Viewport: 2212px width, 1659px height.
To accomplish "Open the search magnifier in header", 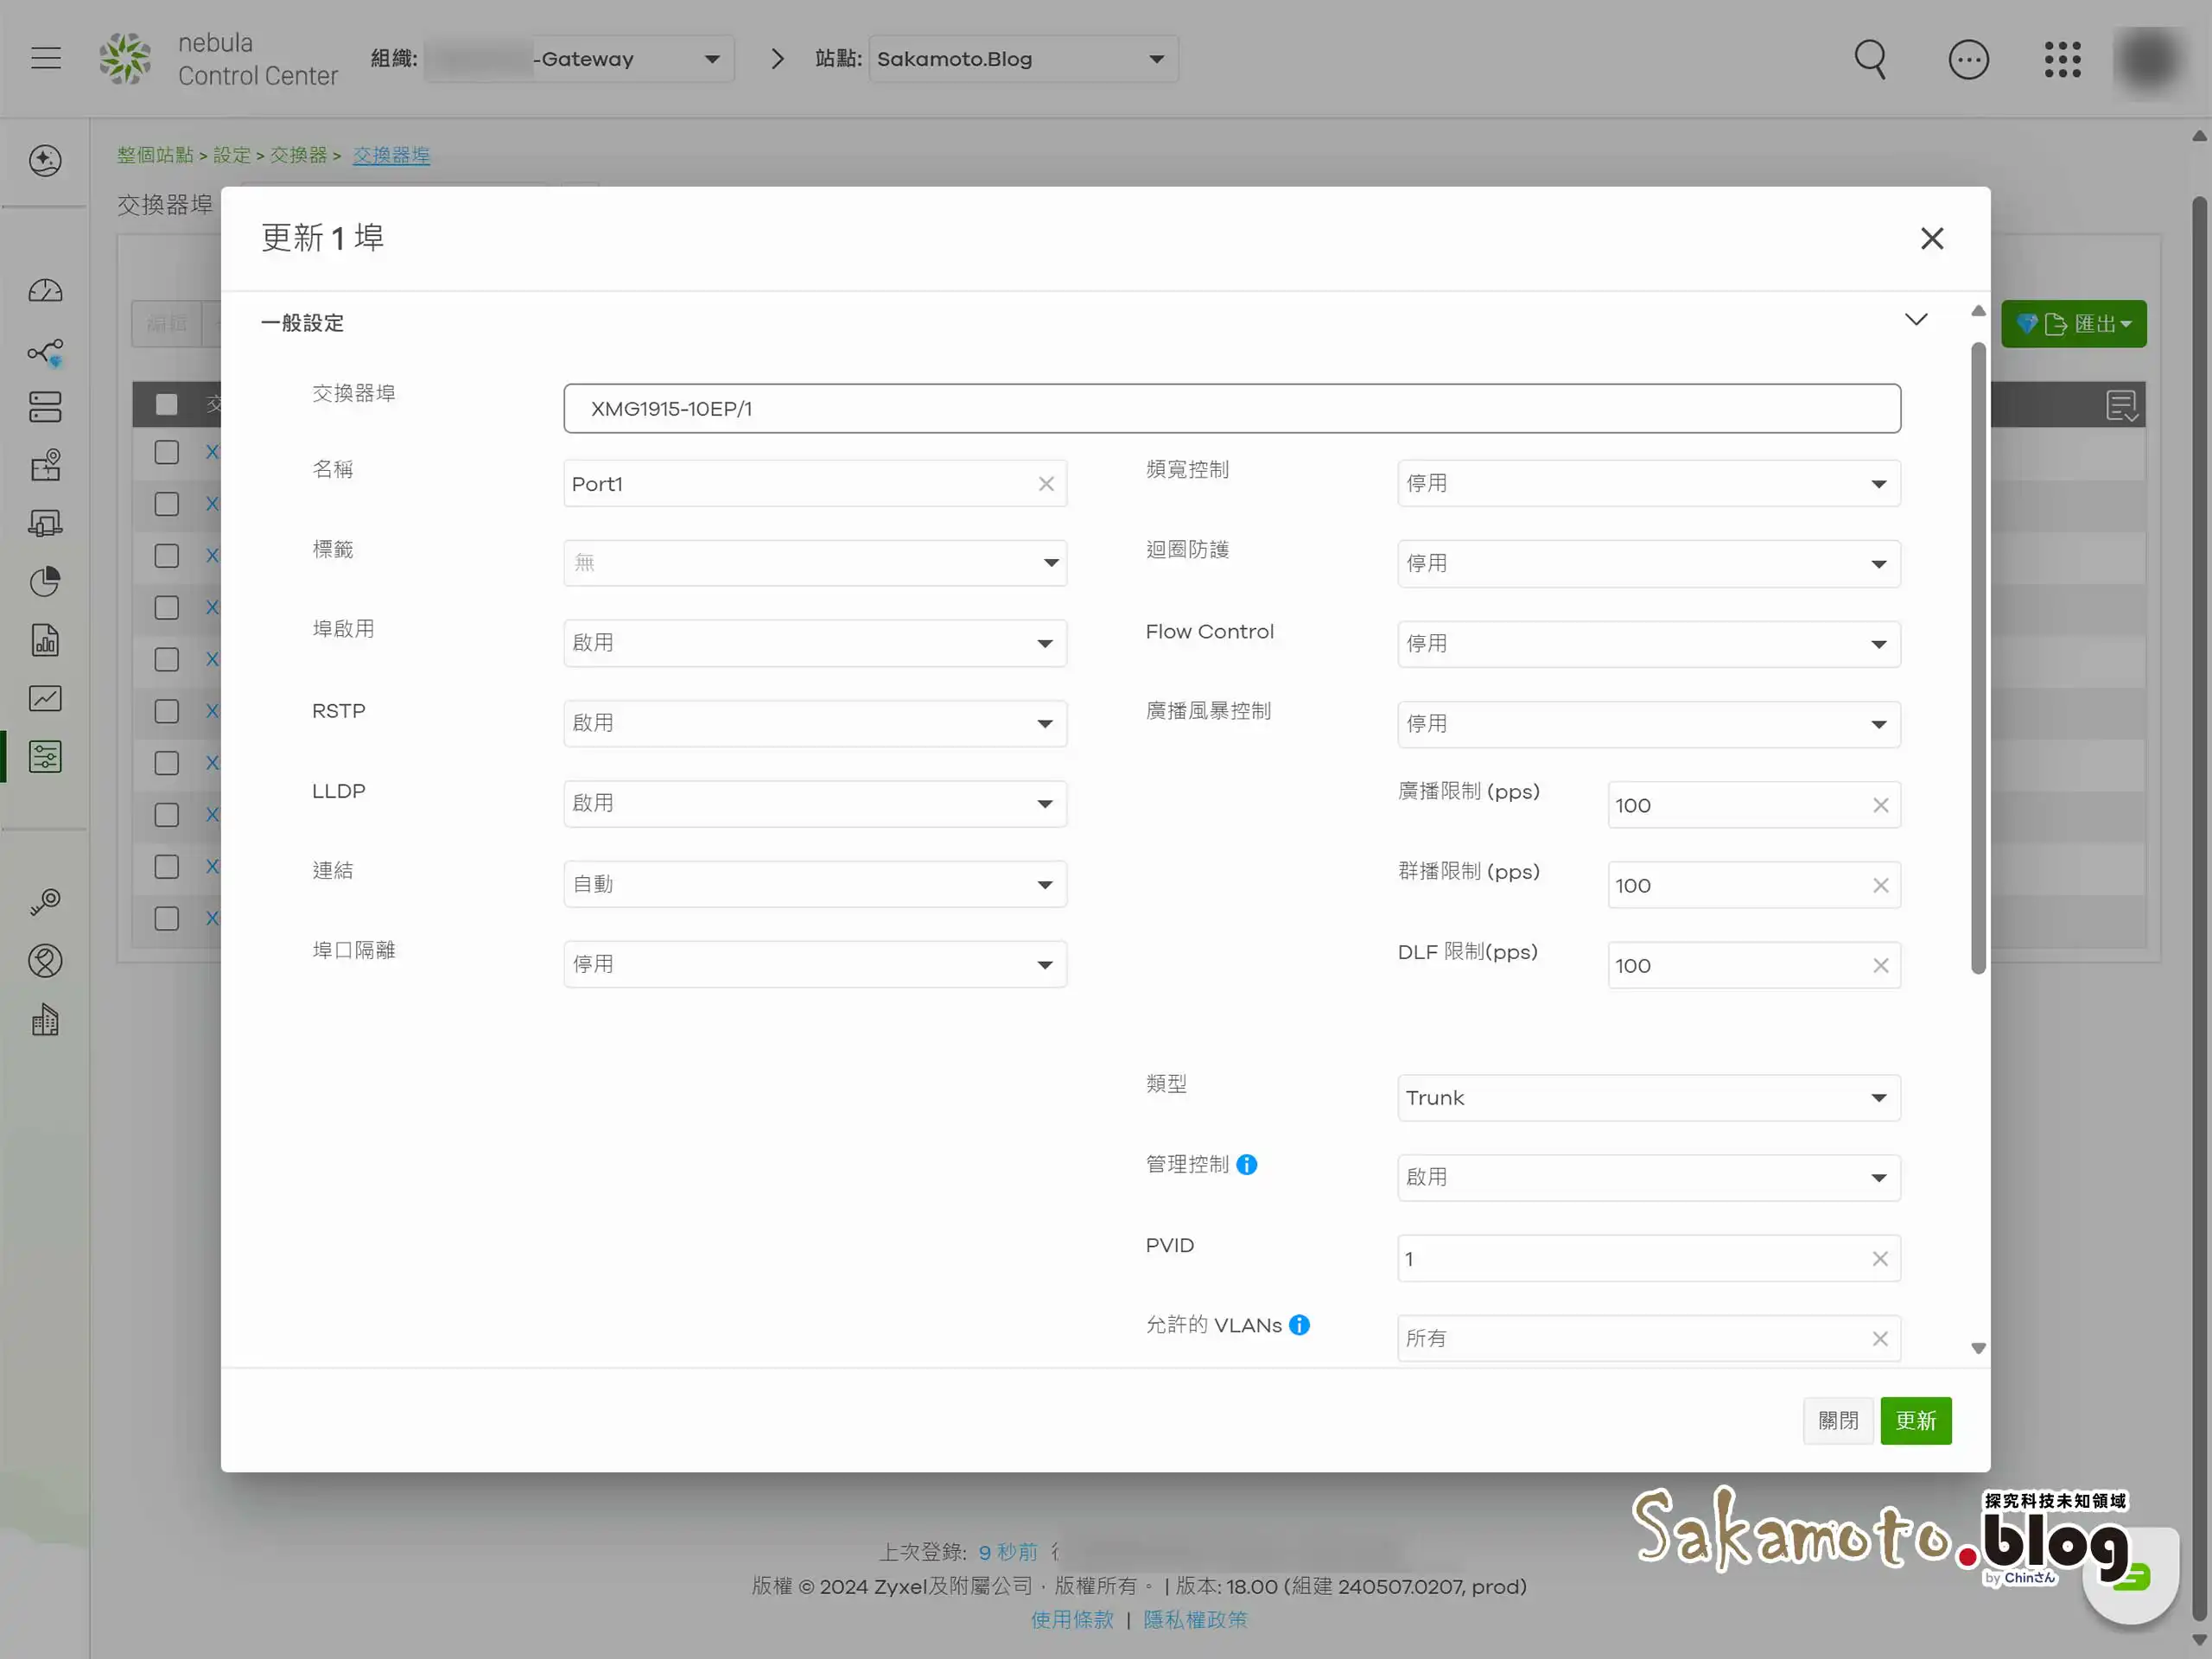I will tap(1869, 59).
